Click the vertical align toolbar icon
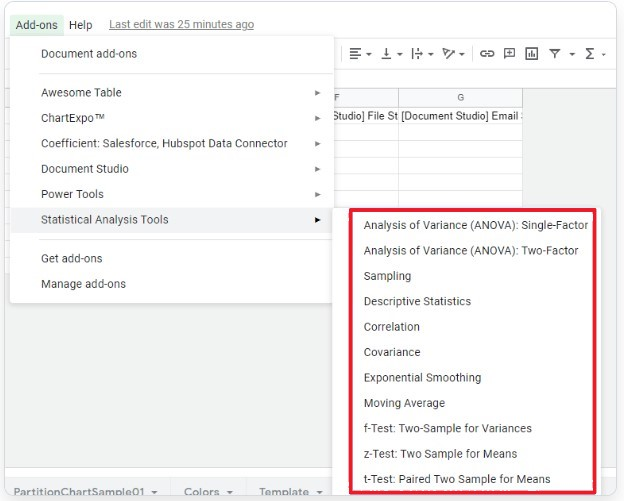The height and width of the screenshot is (501, 624). [x=386, y=54]
